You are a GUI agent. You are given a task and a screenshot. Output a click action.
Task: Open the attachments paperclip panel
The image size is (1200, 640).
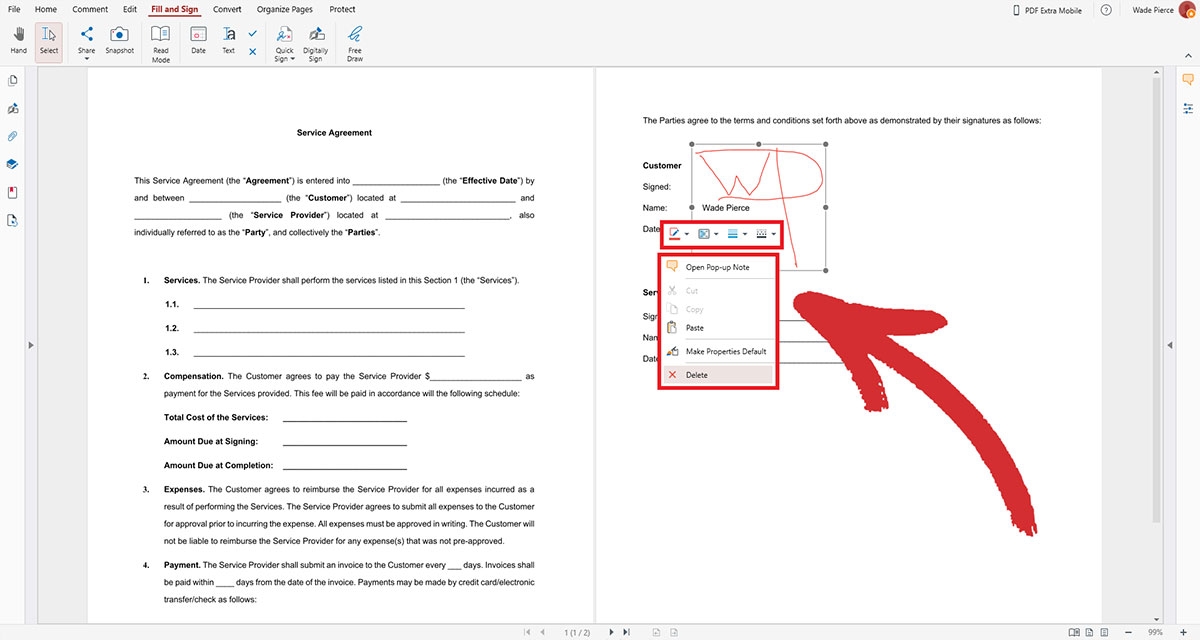[13, 136]
